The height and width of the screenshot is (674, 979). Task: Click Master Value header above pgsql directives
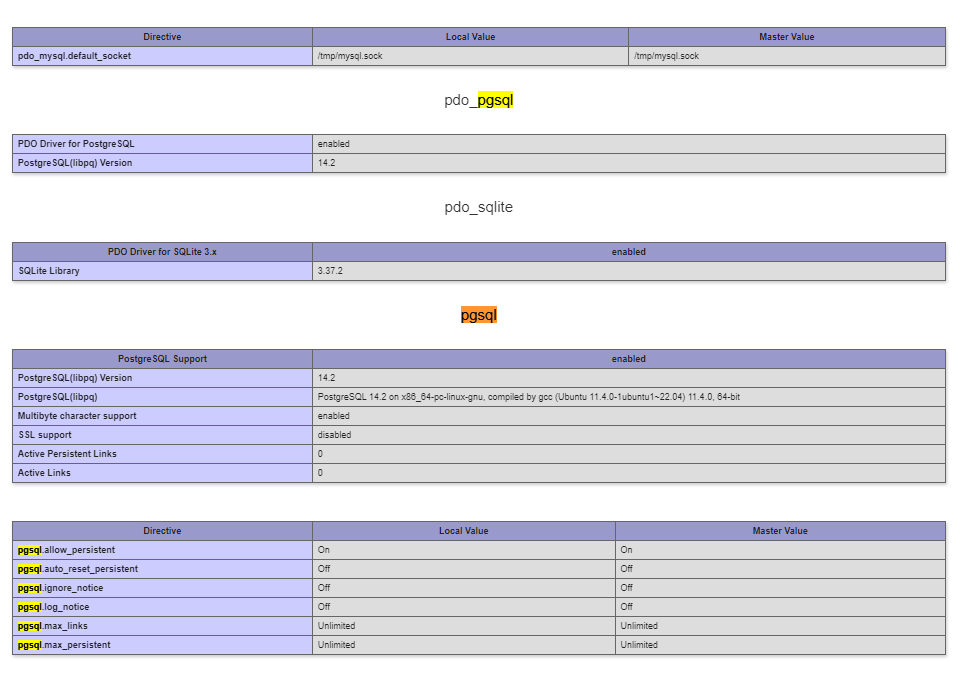tap(780, 531)
